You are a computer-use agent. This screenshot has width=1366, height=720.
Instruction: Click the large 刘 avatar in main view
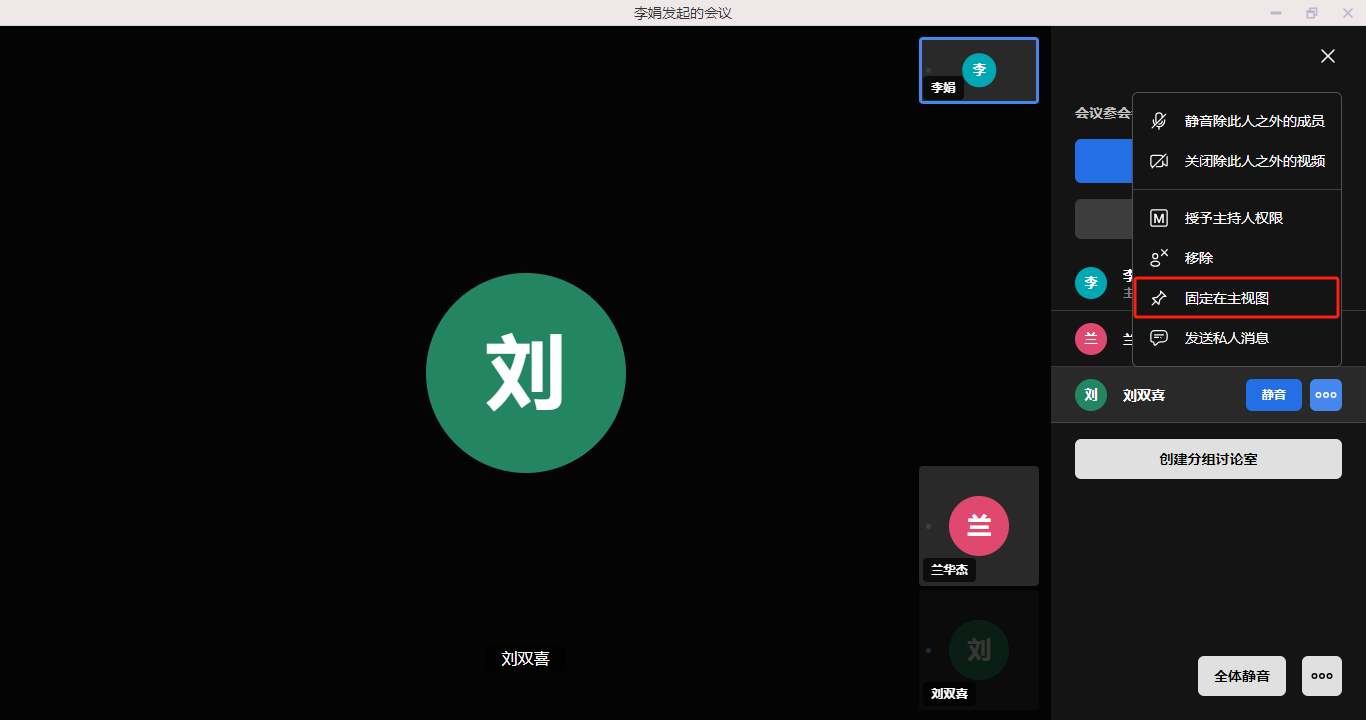tap(526, 373)
